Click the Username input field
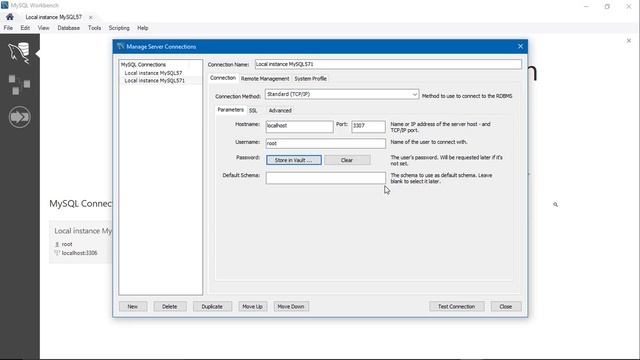The width and height of the screenshot is (640, 360). [x=325, y=143]
